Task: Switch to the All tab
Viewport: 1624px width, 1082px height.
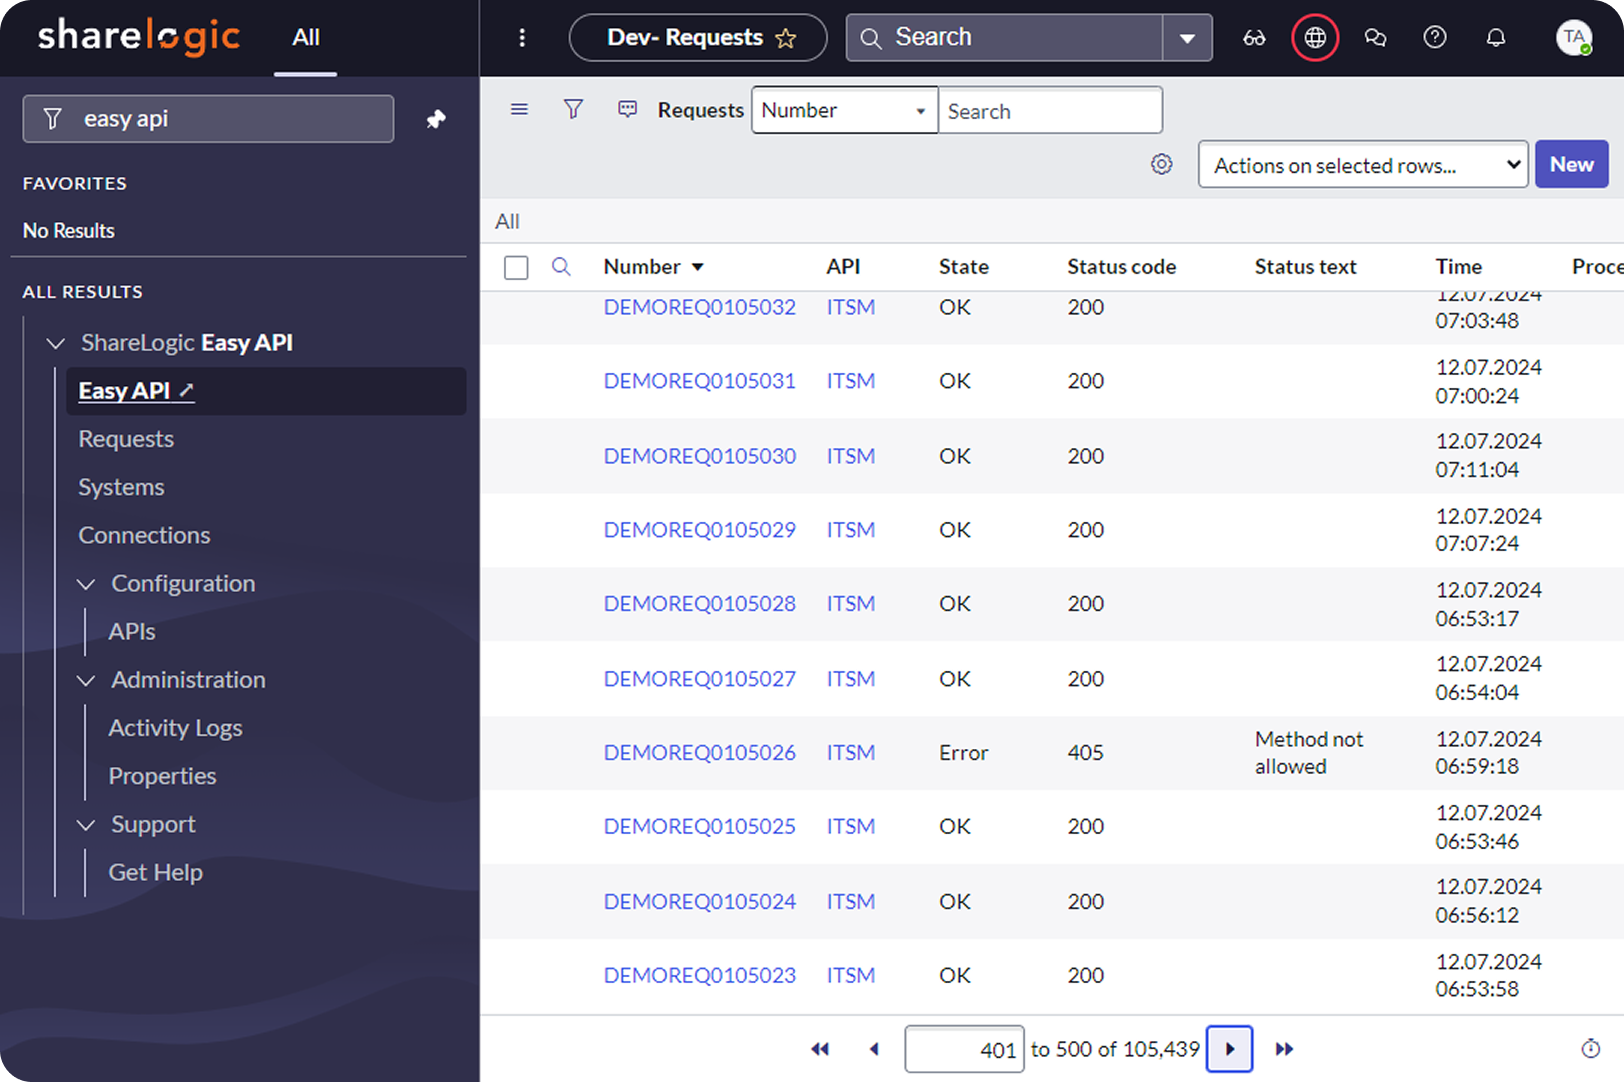Action: [x=306, y=38]
